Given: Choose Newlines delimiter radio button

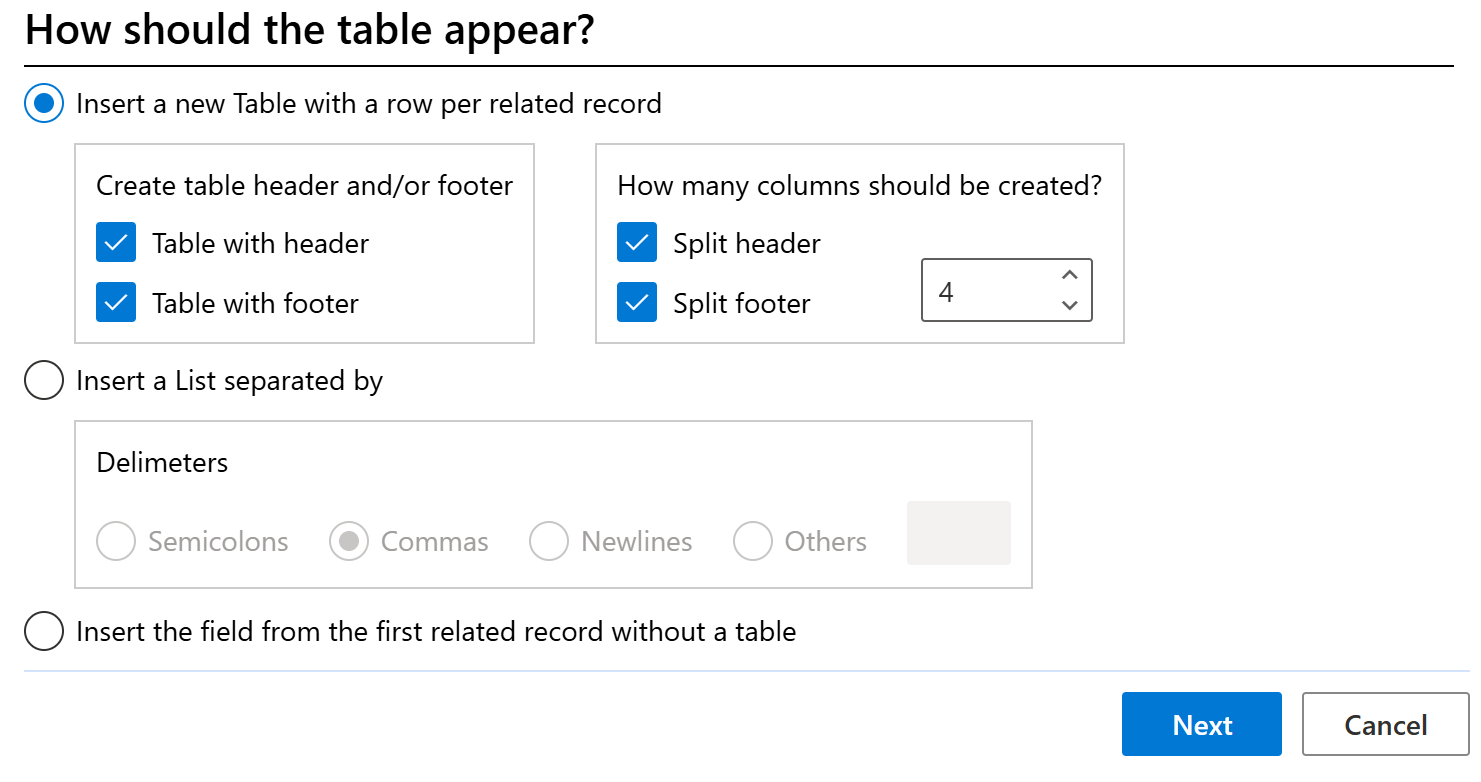Looking at the screenshot, I should click(549, 542).
